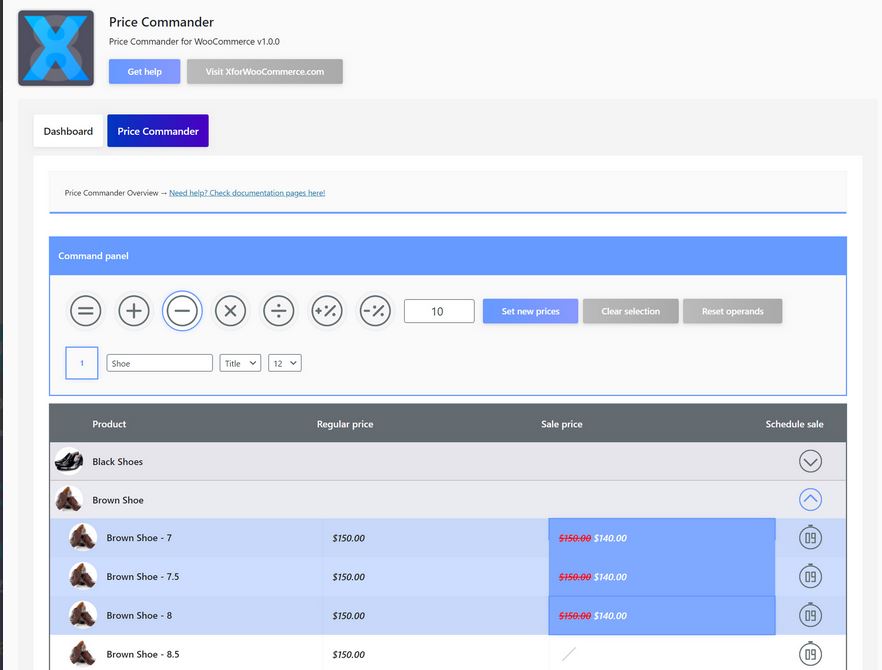Click Visit XforWooCommerce.com button
This screenshot has width=882, height=670.
coord(265,71)
